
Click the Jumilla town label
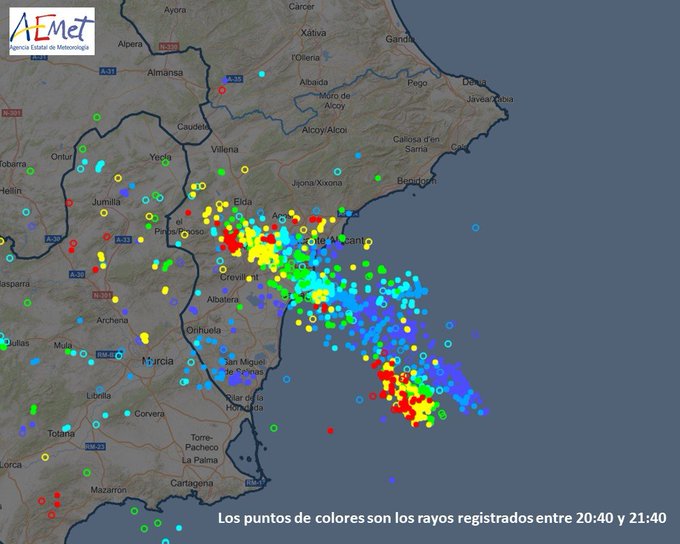click(x=105, y=201)
